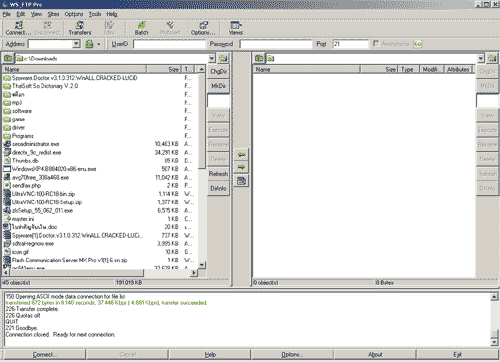The image size is (500, 362).
Task: Click local list scroll up arrow
Action: (x=202, y=69)
